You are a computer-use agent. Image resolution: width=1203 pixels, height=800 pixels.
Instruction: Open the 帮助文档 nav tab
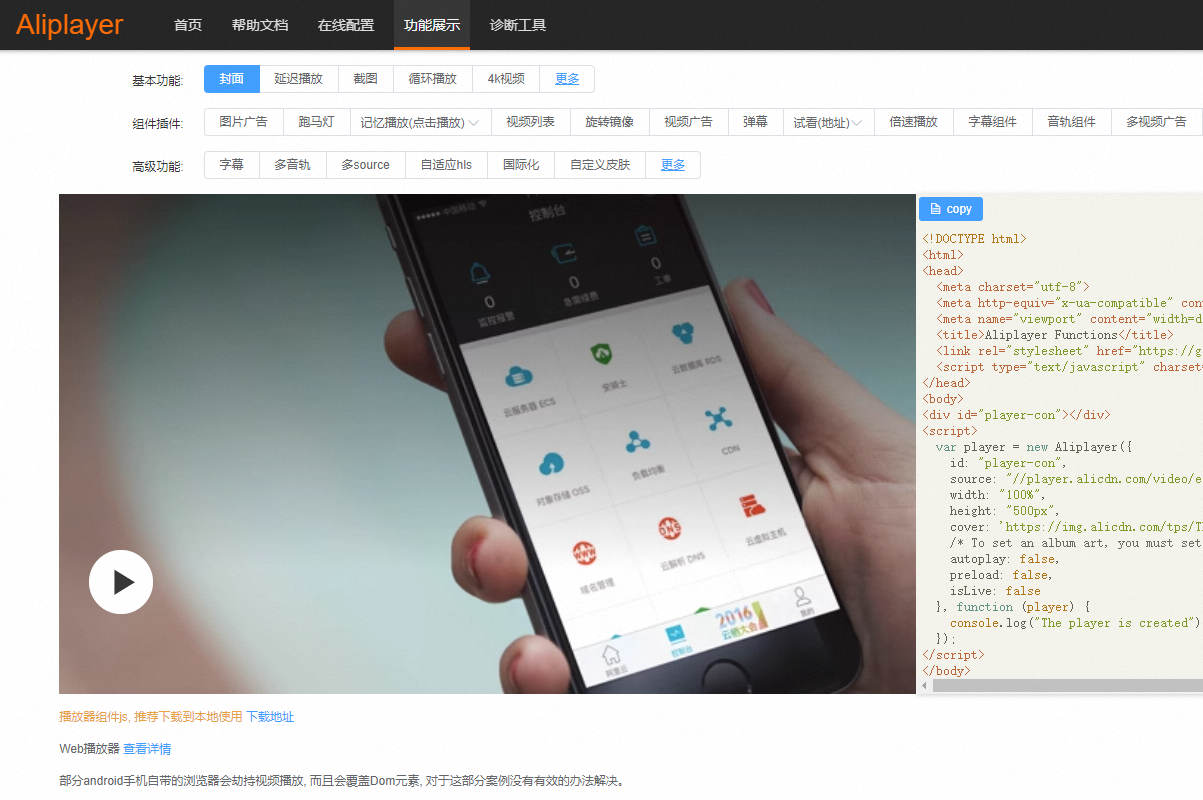(x=260, y=25)
